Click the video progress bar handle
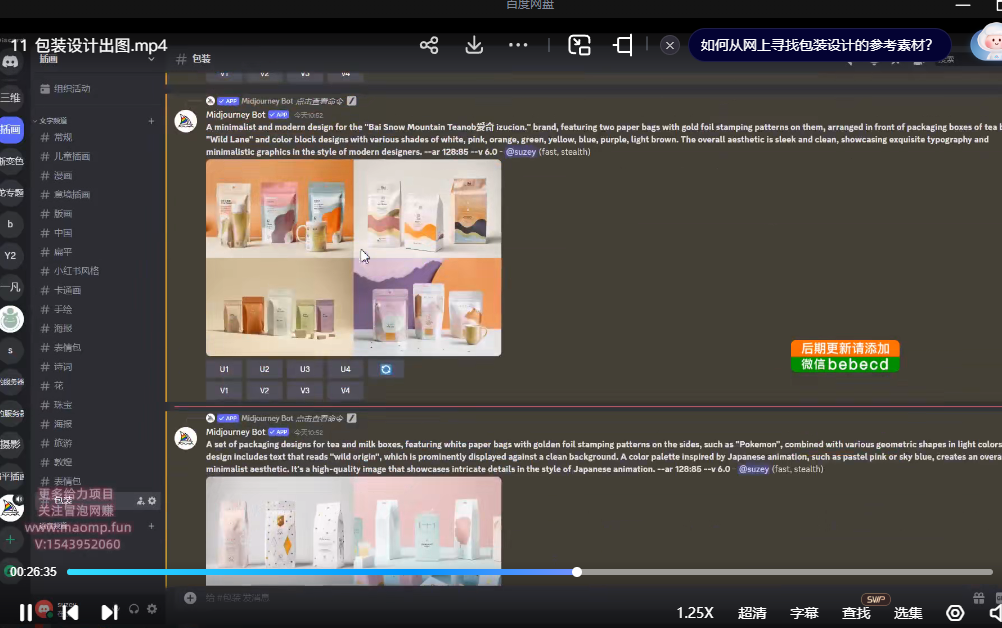Viewport: 1002px width, 628px height. pyautogui.click(x=576, y=572)
